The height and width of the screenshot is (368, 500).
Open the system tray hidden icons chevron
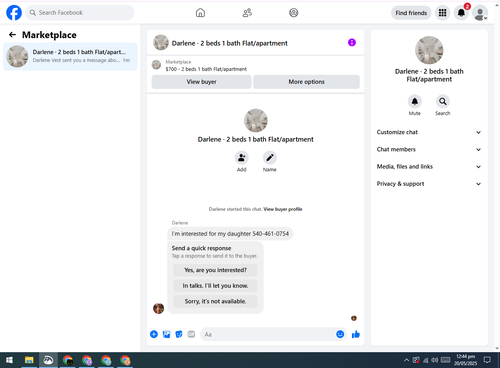(x=406, y=360)
